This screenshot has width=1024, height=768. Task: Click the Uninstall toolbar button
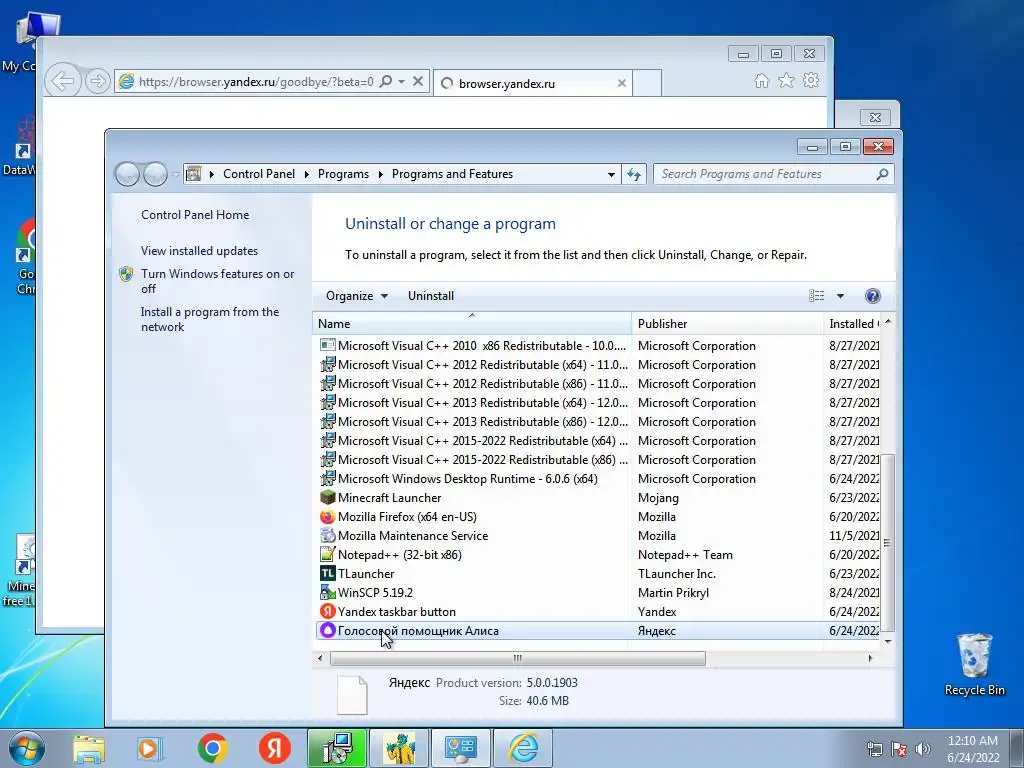[431, 296]
